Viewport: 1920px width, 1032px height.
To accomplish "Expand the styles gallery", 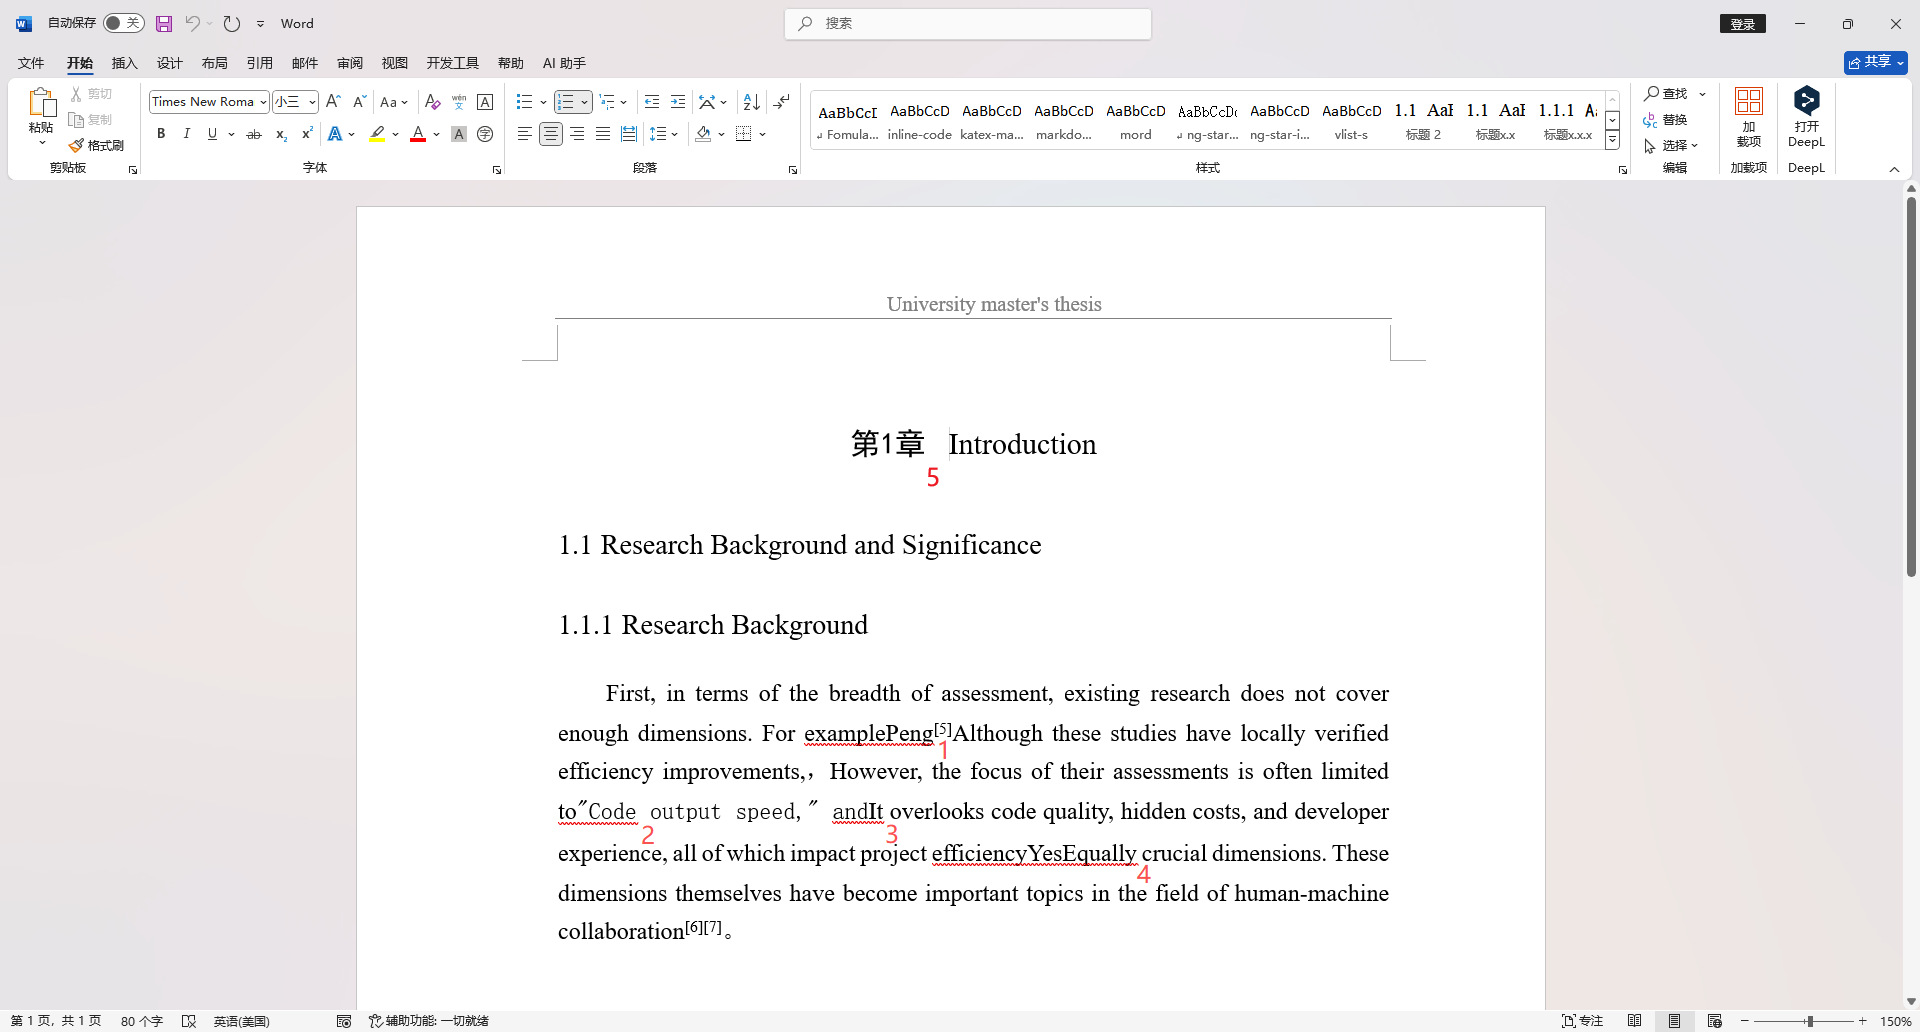I will [x=1612, y=141].
